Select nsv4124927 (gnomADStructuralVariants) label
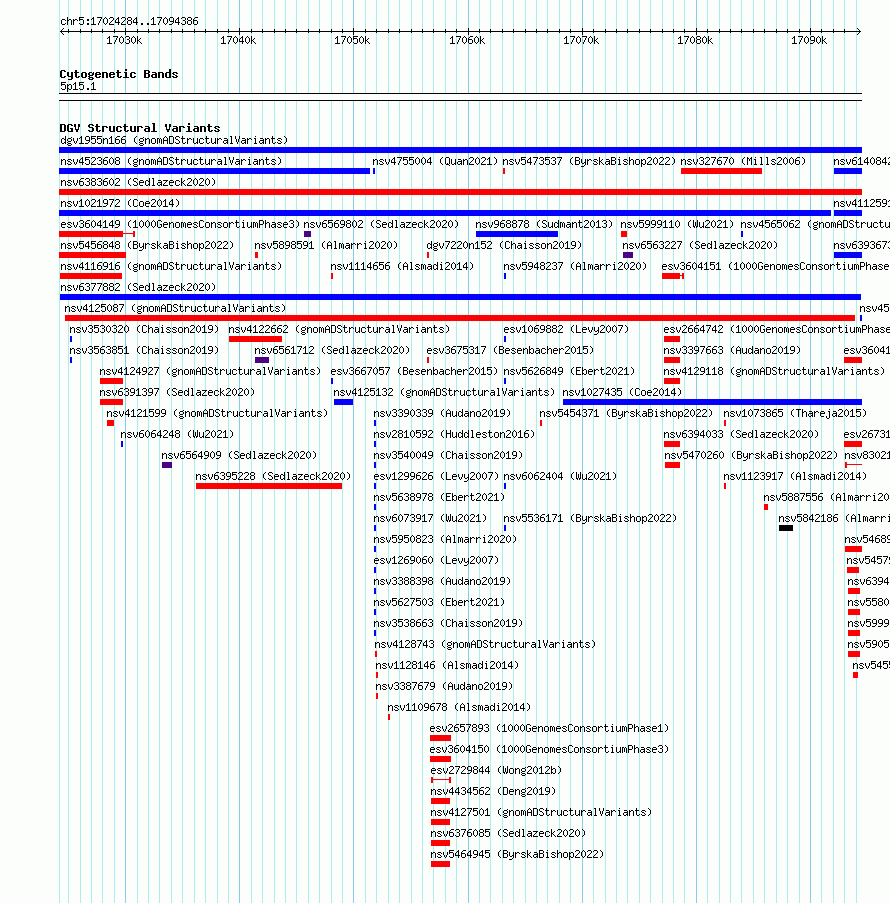This screenshot has height=903, width=890. pyautogui.click(x=210, y=371)
